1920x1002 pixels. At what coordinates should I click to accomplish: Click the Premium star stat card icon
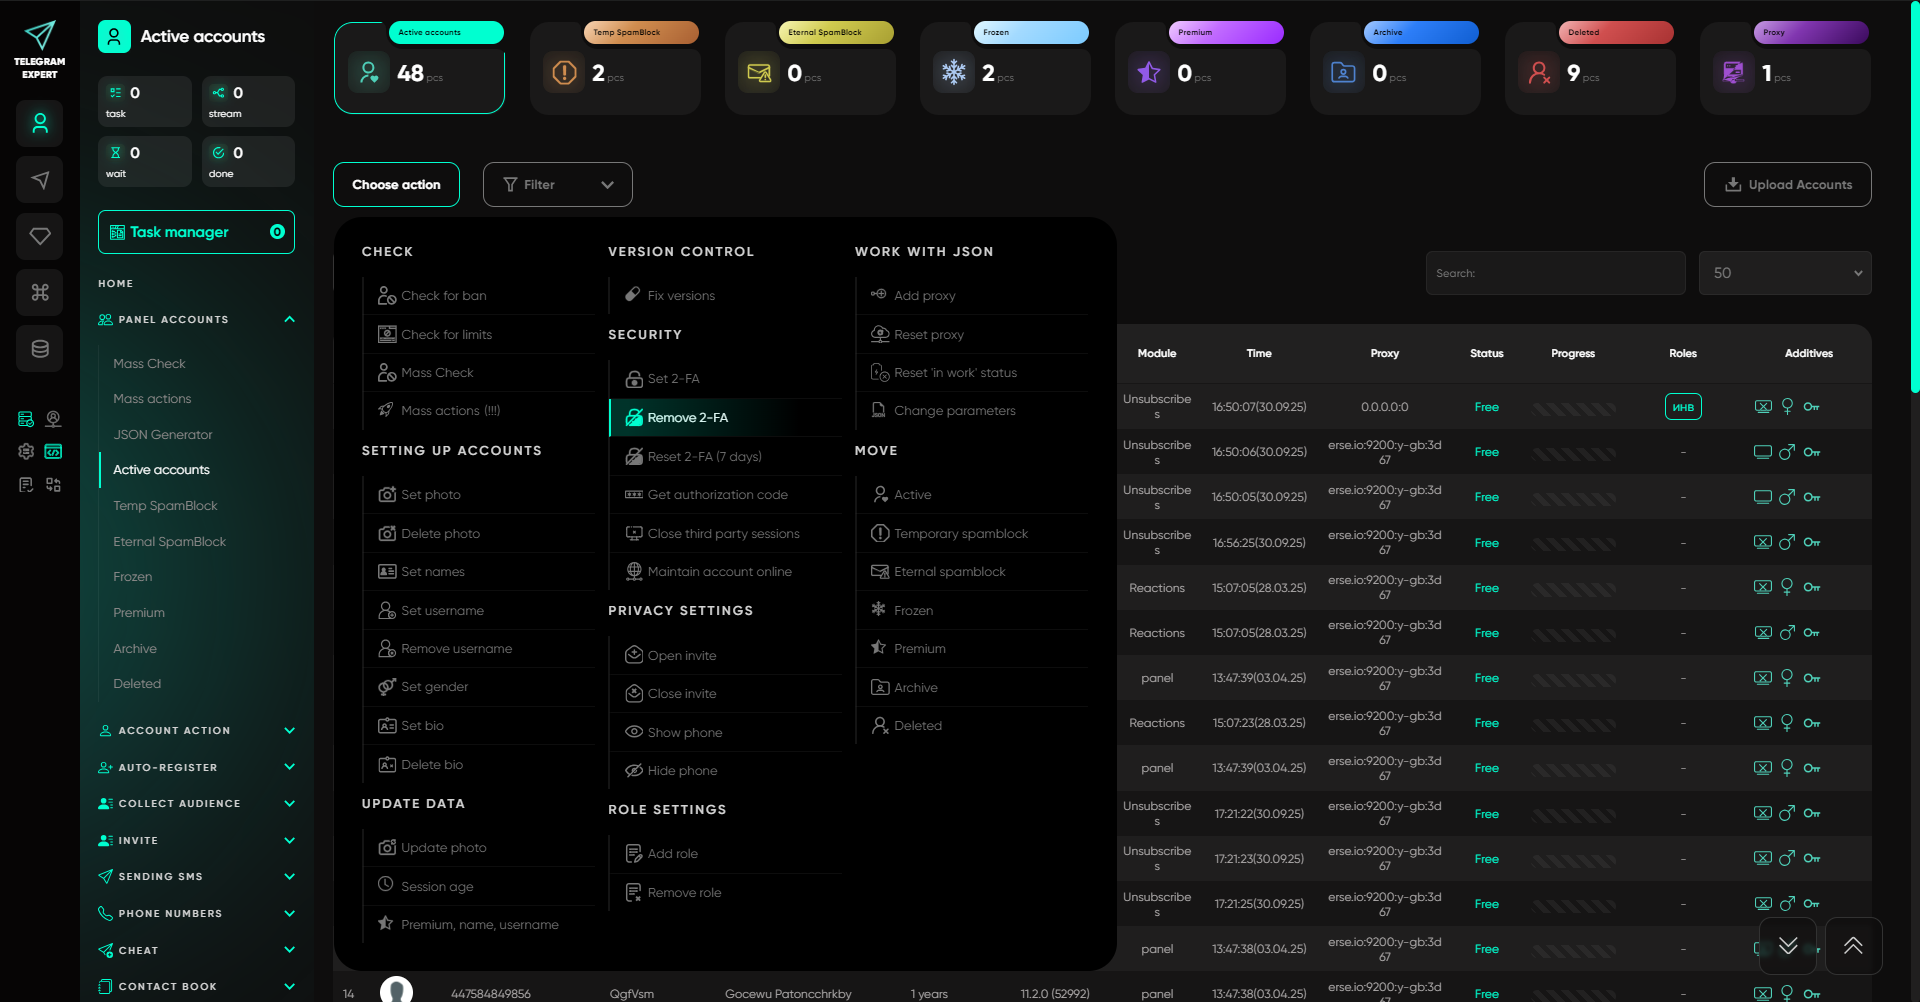click(x=1149, y=72)
